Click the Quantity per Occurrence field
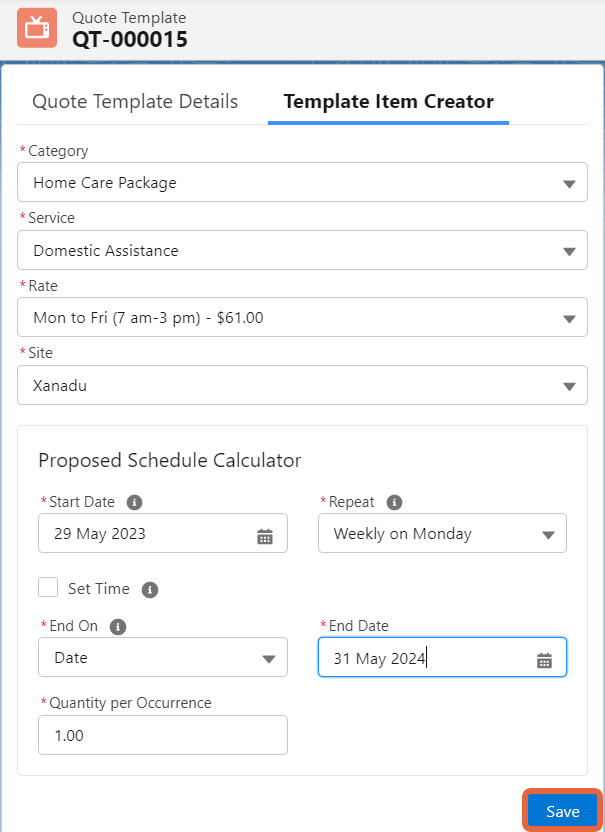The width and height of the screenshot is (605, 832). click(x=163, y=735)
